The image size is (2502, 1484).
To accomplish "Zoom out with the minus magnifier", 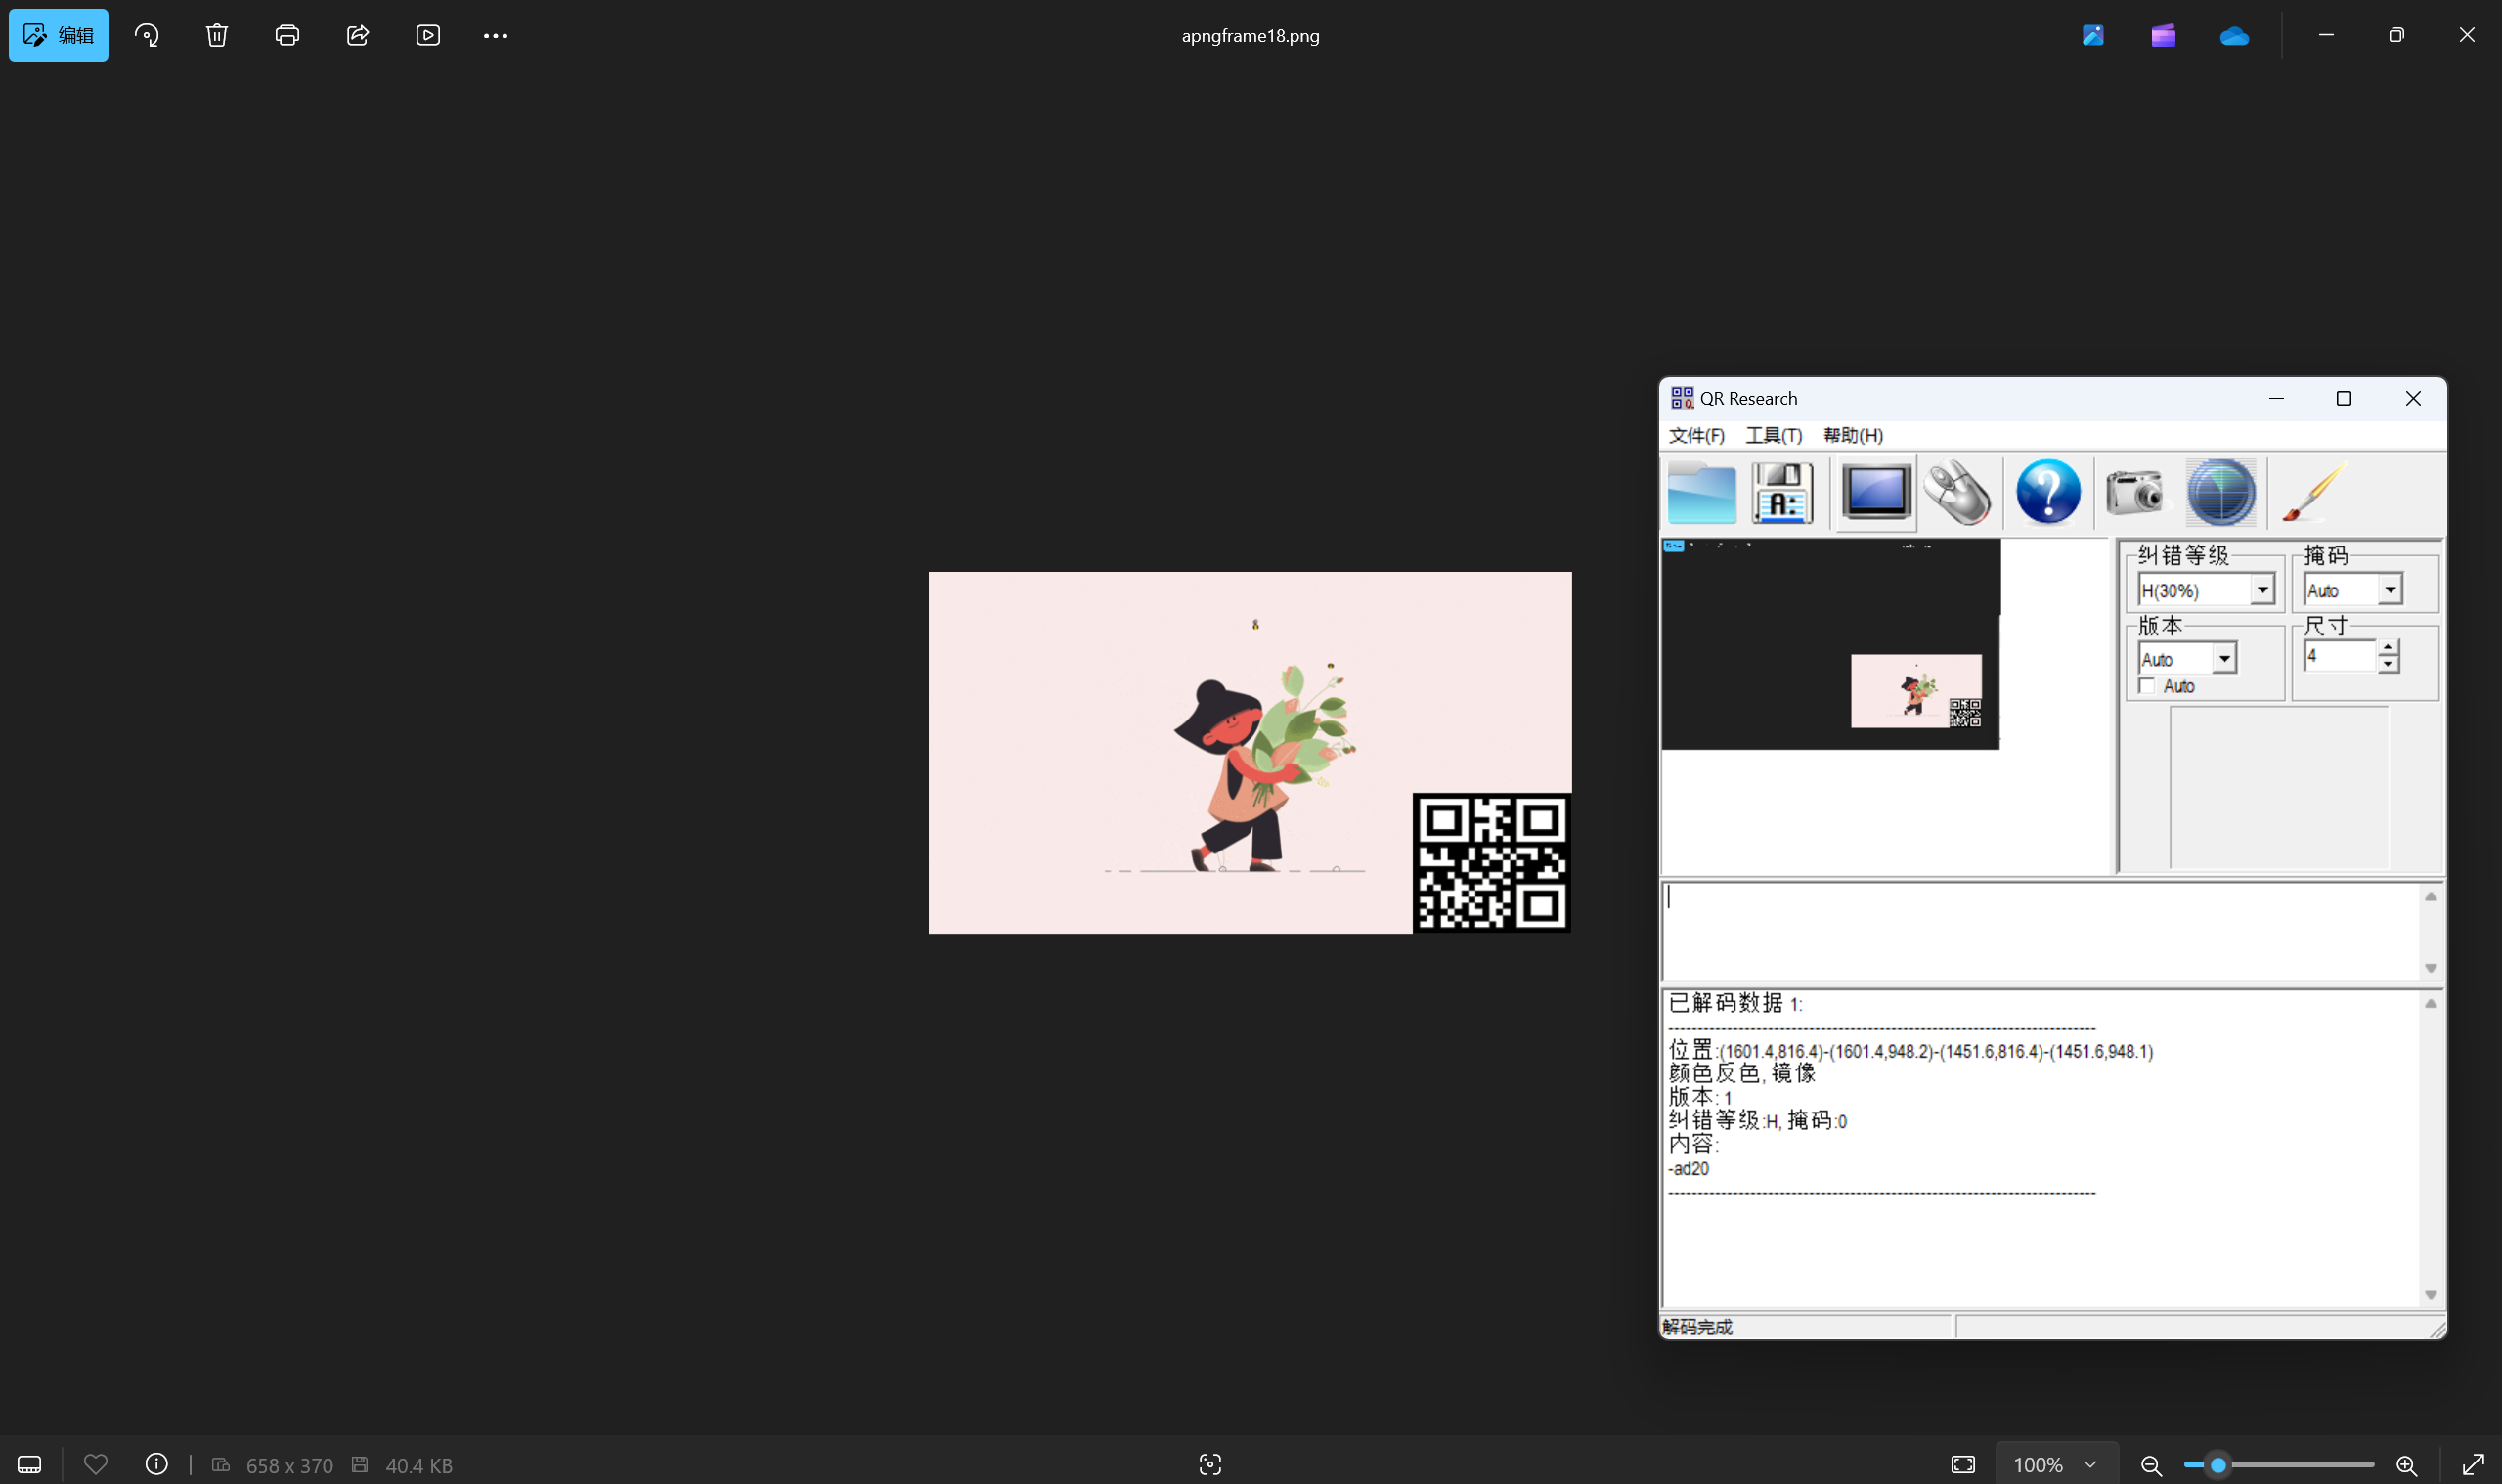I will (2151, 1466).
